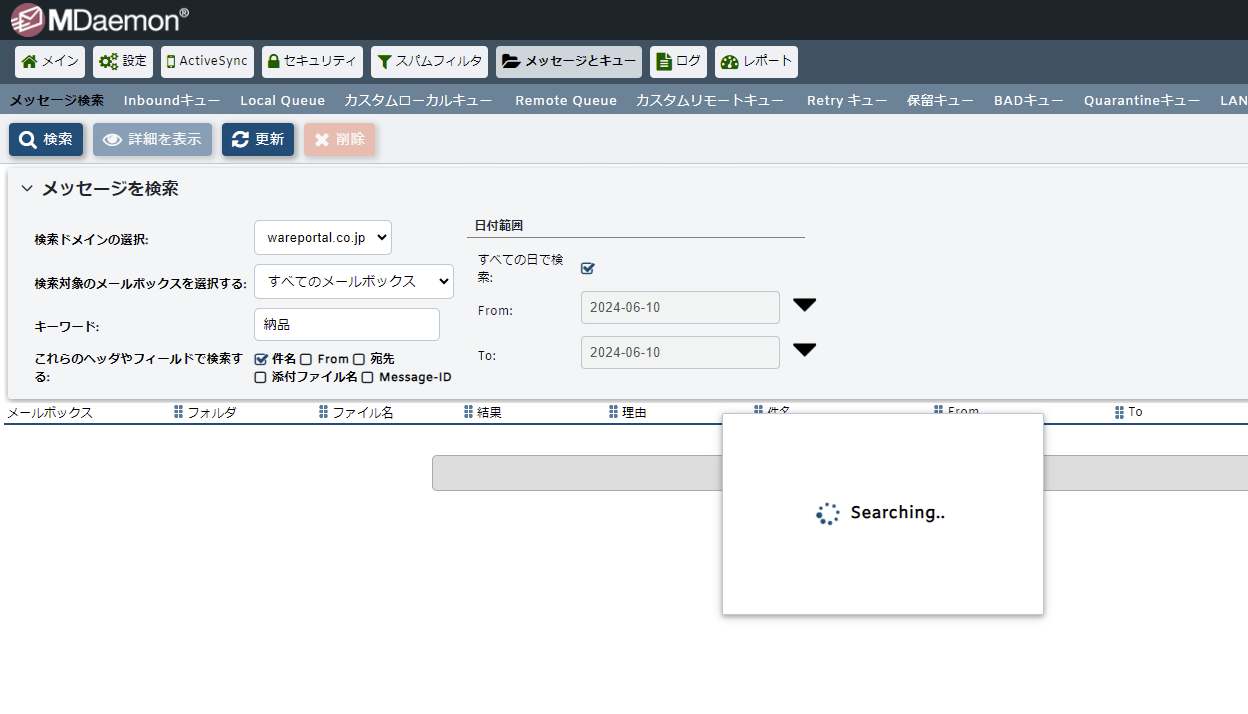Click the MDaemon logo icon
Viewport: 1248px width, 714px height.
[27, 19]
